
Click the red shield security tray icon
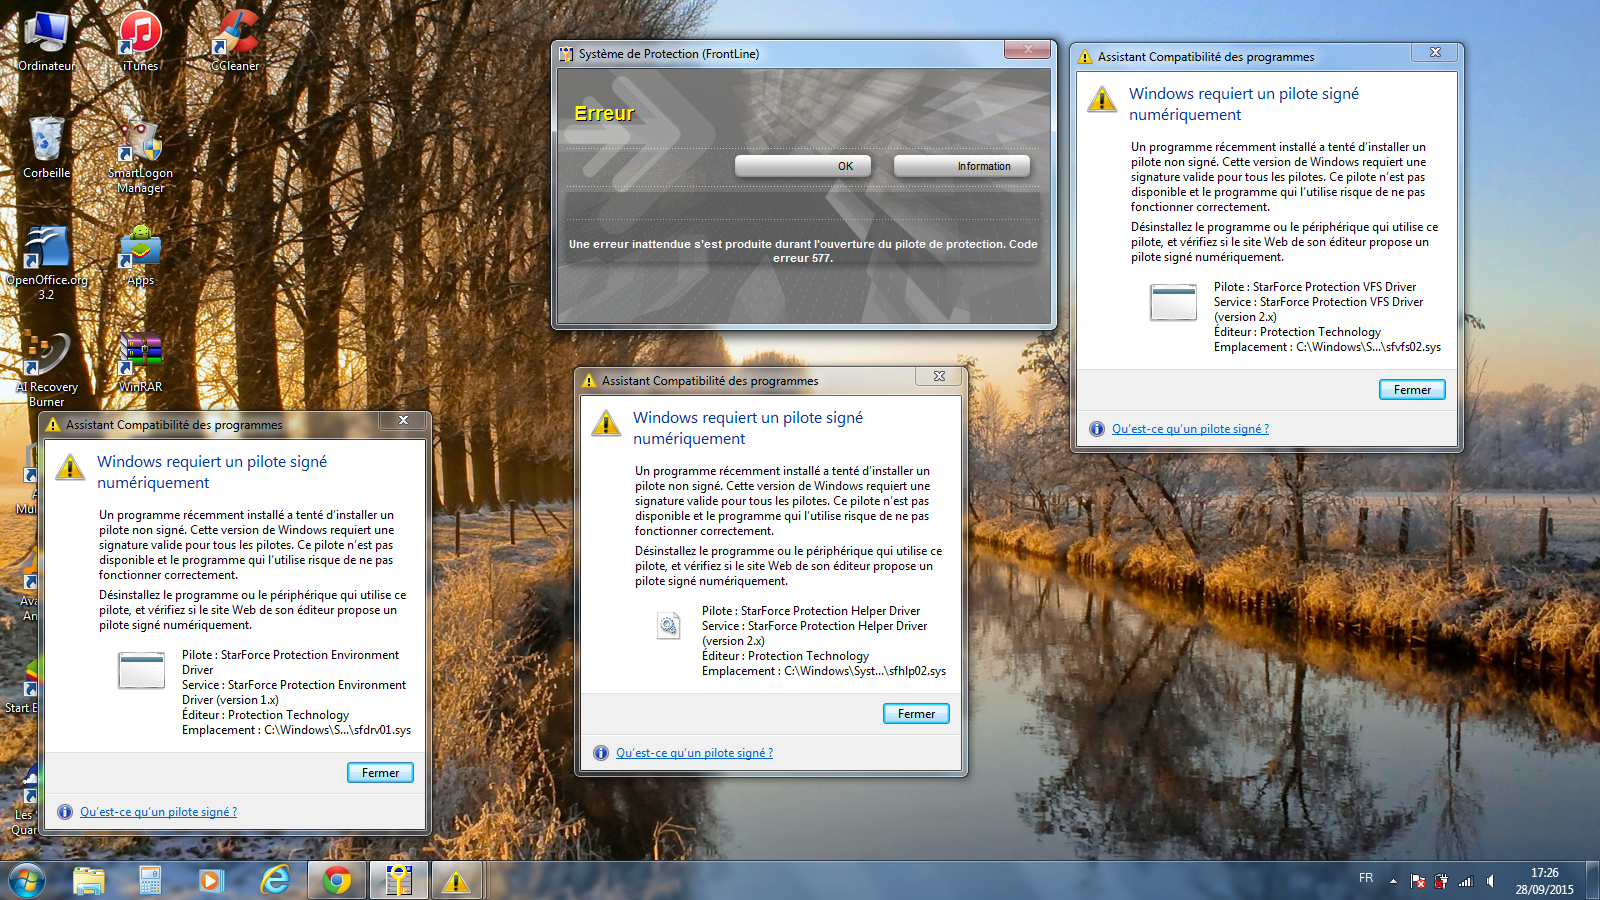point(1441,881)
